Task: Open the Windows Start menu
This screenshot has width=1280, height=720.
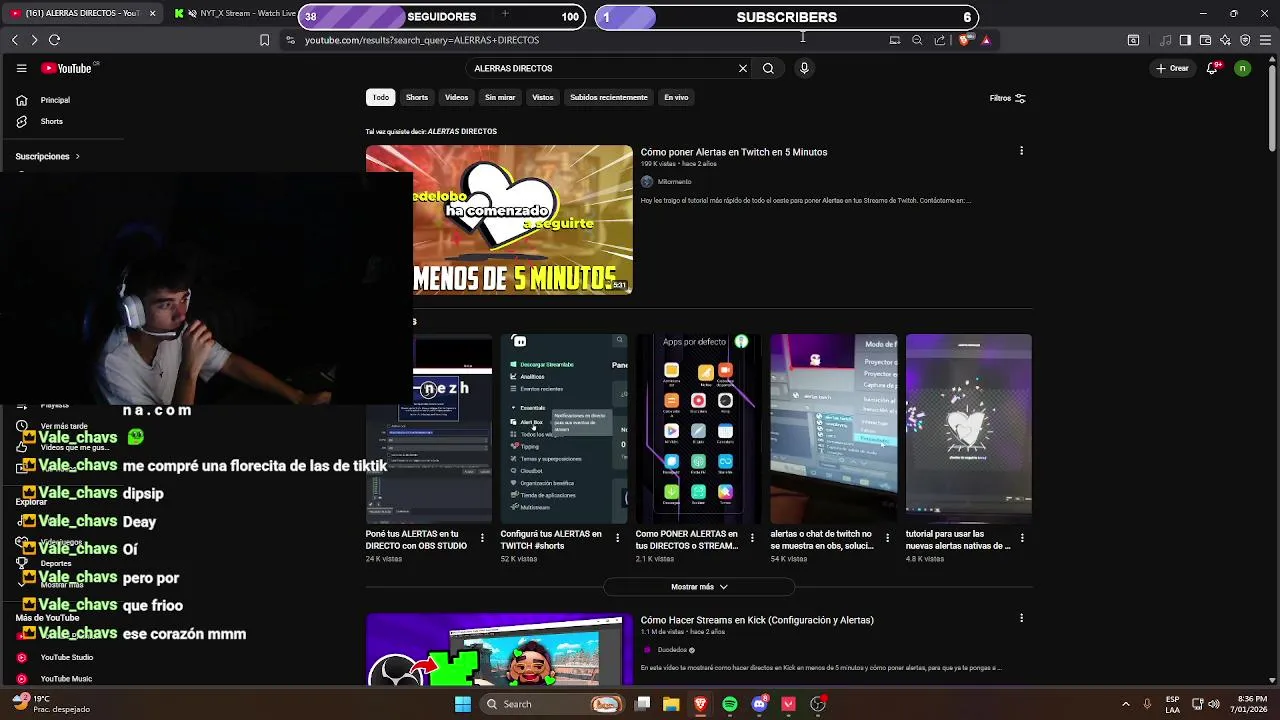Action: 463,704
